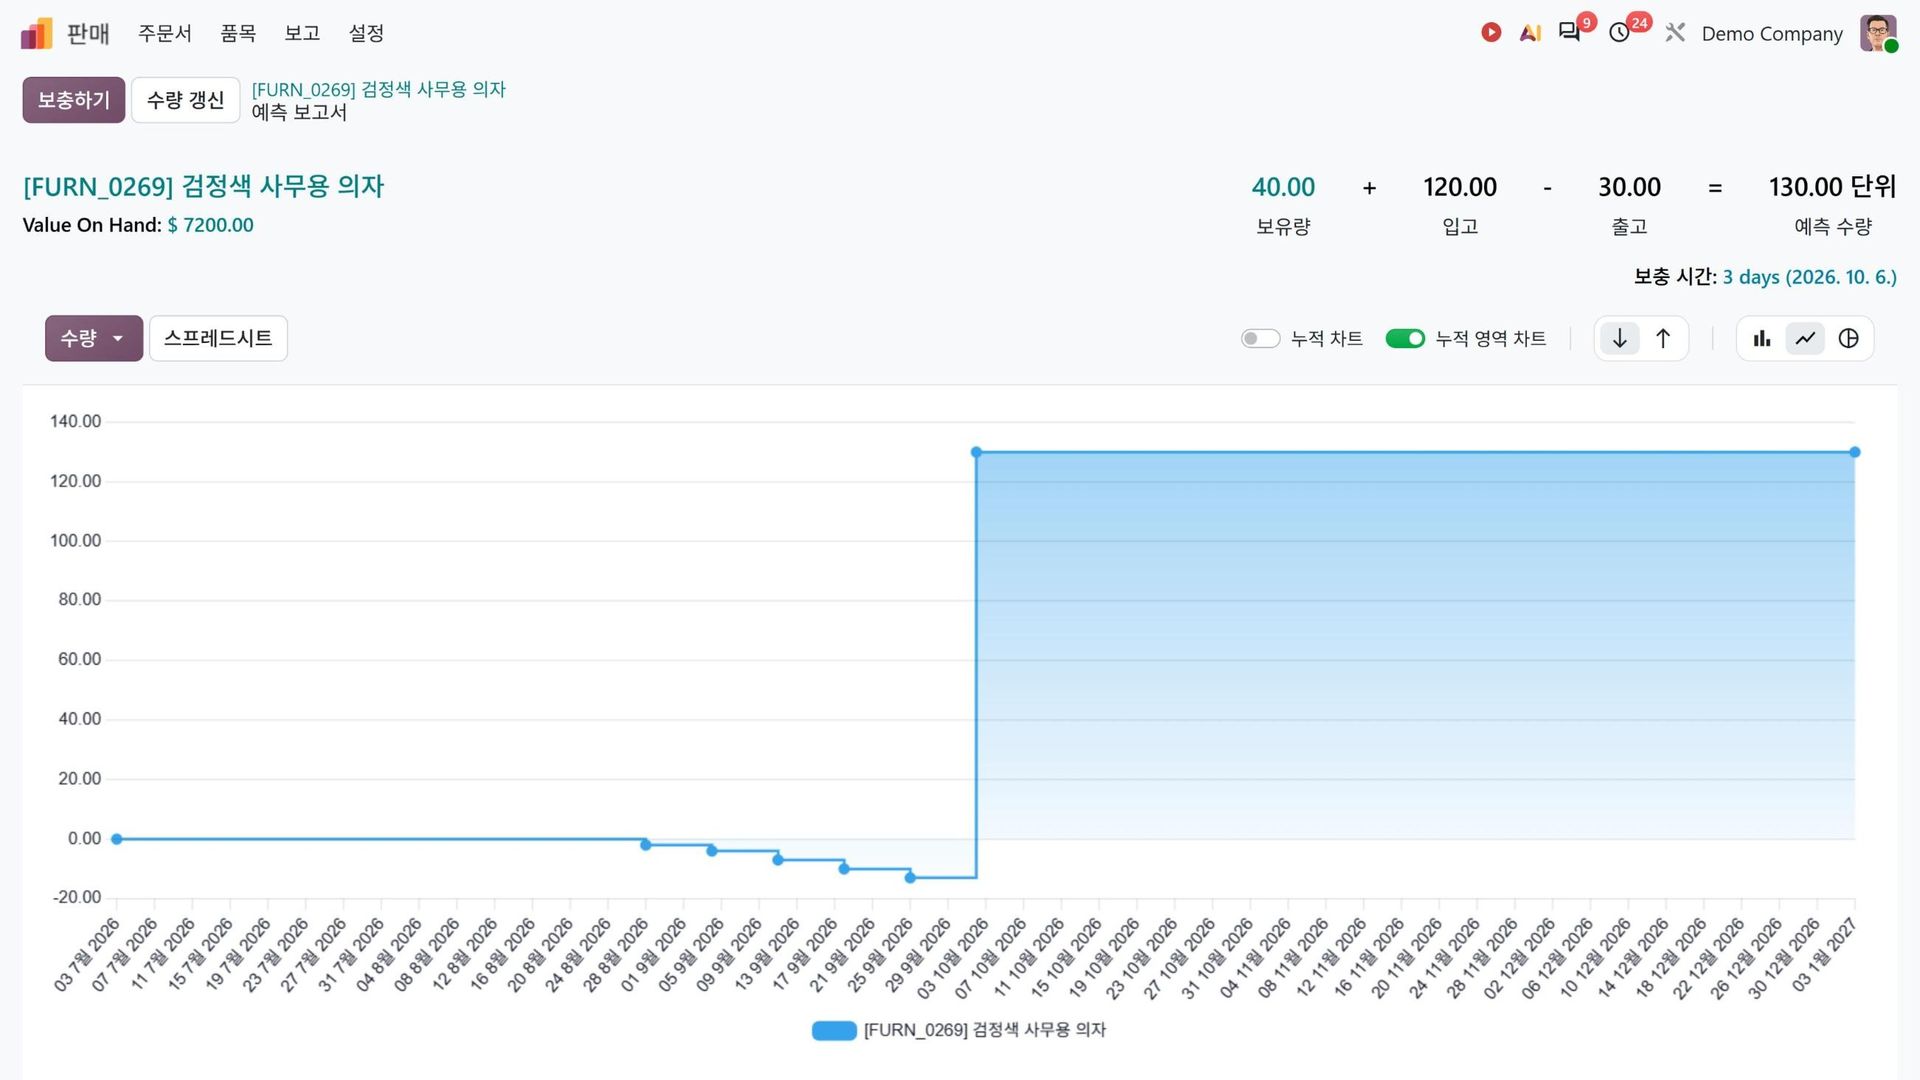Click the 130.00 단위 forecast quantity

1832,187
